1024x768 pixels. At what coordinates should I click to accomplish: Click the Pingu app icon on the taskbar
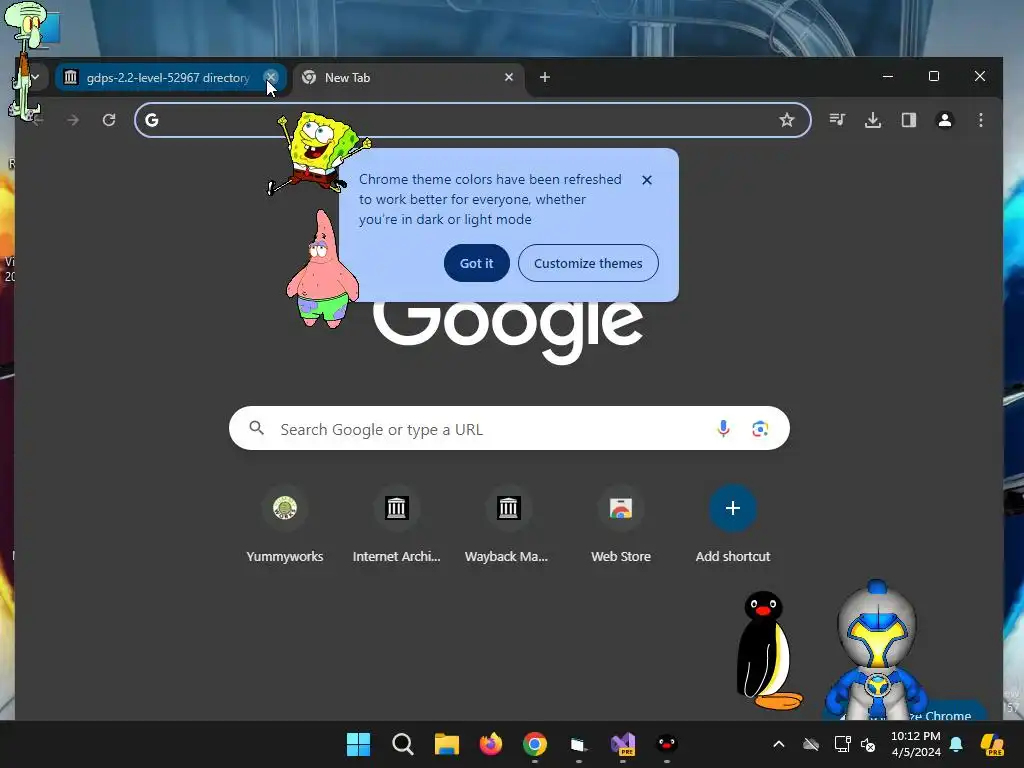coord(667,744)
